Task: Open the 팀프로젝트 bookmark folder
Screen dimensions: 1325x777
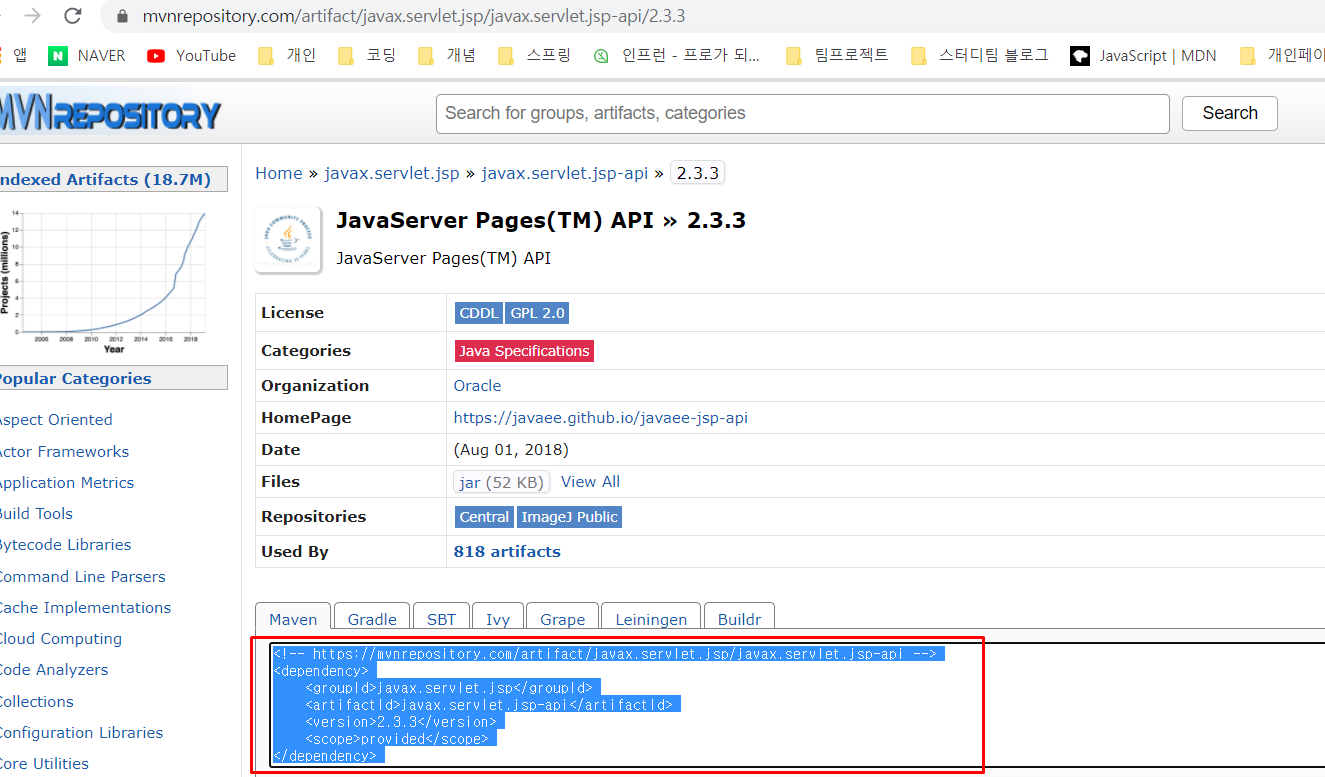Action: pyautogui.click(x=837, y=56)
